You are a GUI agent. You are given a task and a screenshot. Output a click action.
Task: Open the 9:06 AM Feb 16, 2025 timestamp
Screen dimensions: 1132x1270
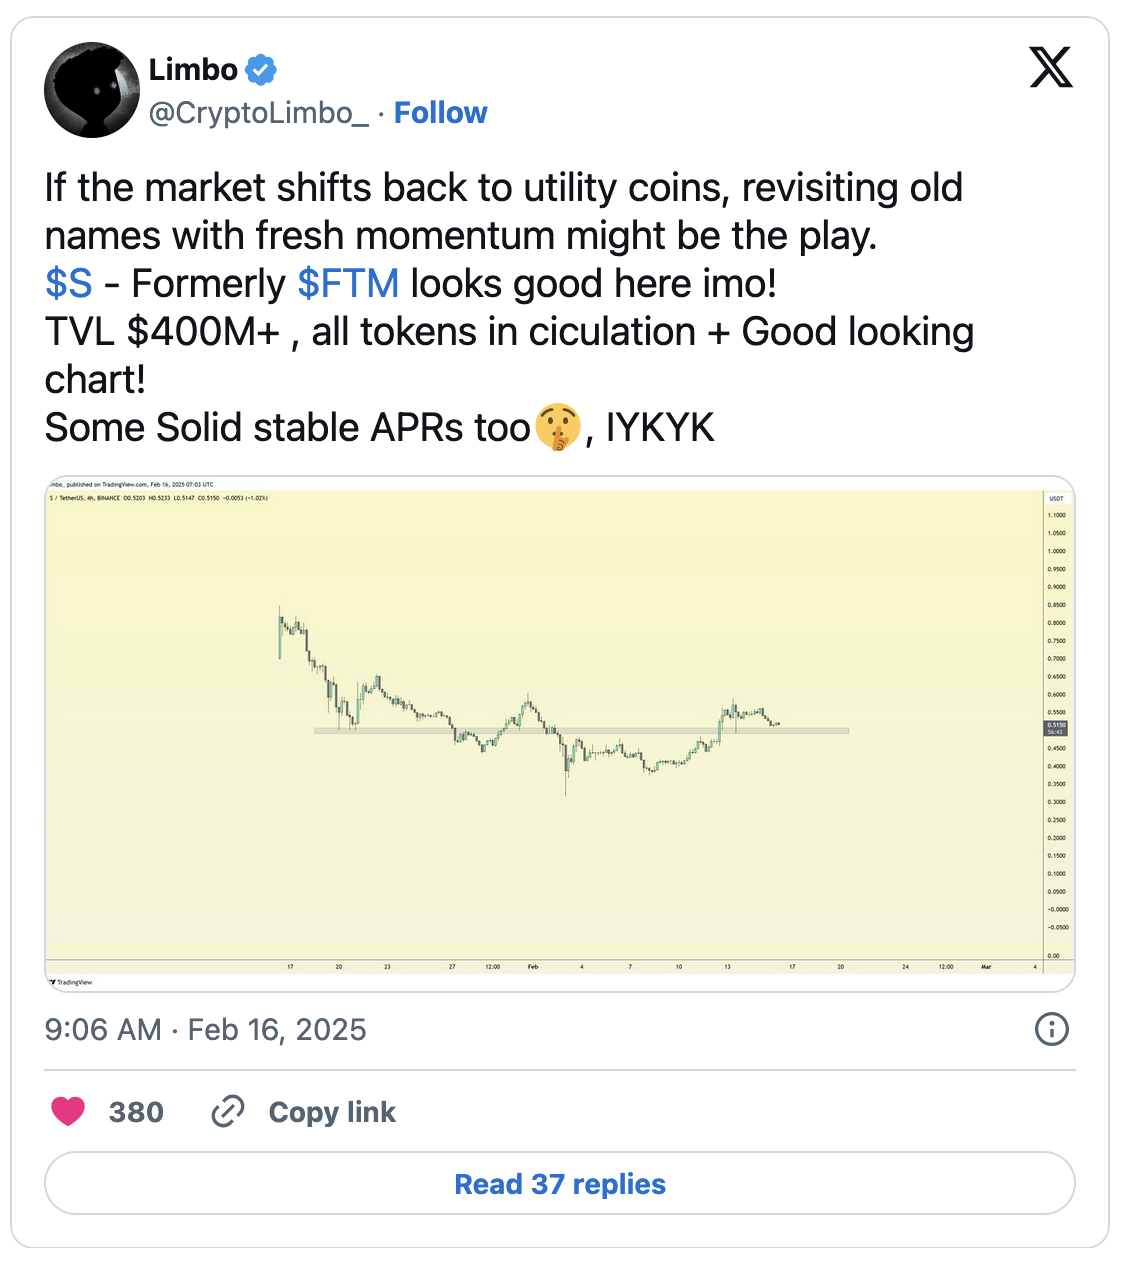click(x=205, y=1030)
